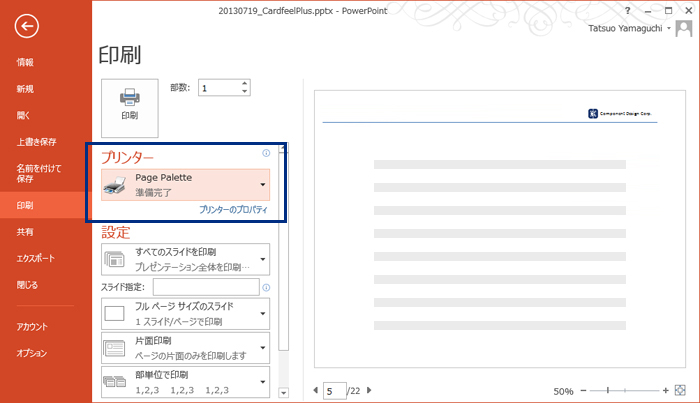Open オプション (Options) dialog
The image size is (700, 403).
(32, 353)
